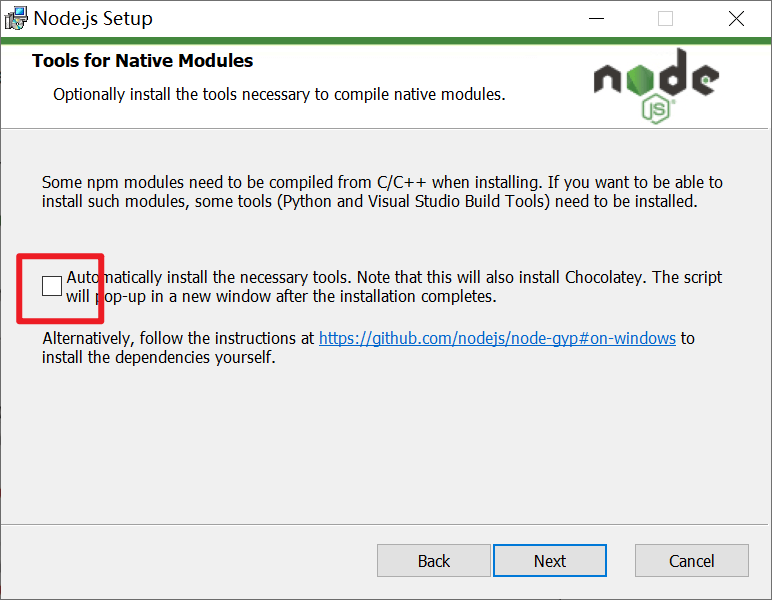The image size is (772, 600).
Task: Go back with the Back button
Action: pyautogui.click(x=434, y=561)
